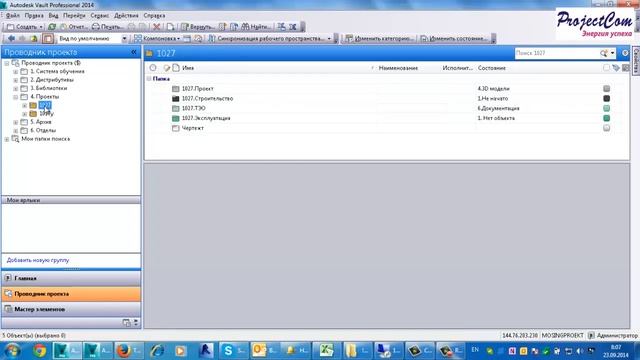Click Skype icon in taskbar
Screen dimensions: 640x360
coord(228,351)
